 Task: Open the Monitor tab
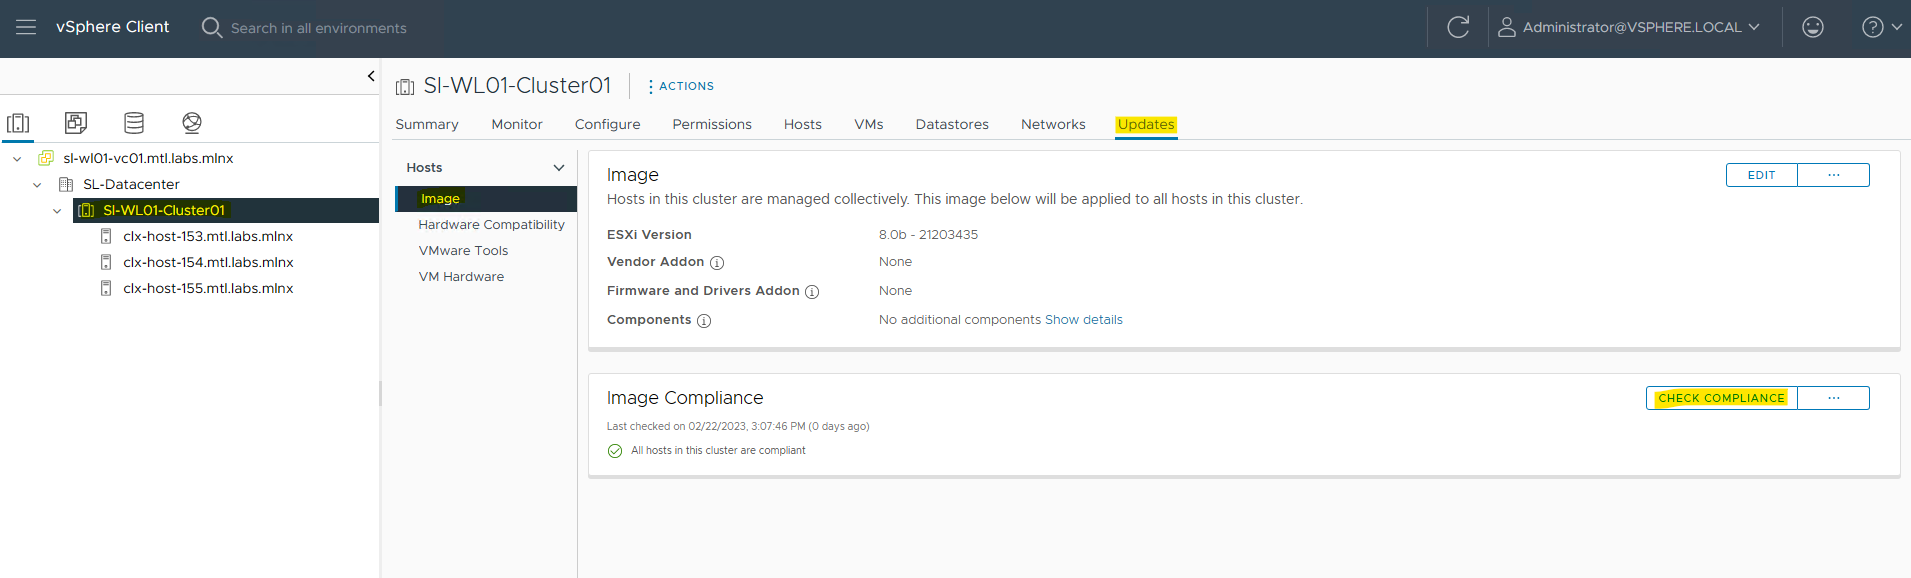pyautogui.click(x=517, y=124)
